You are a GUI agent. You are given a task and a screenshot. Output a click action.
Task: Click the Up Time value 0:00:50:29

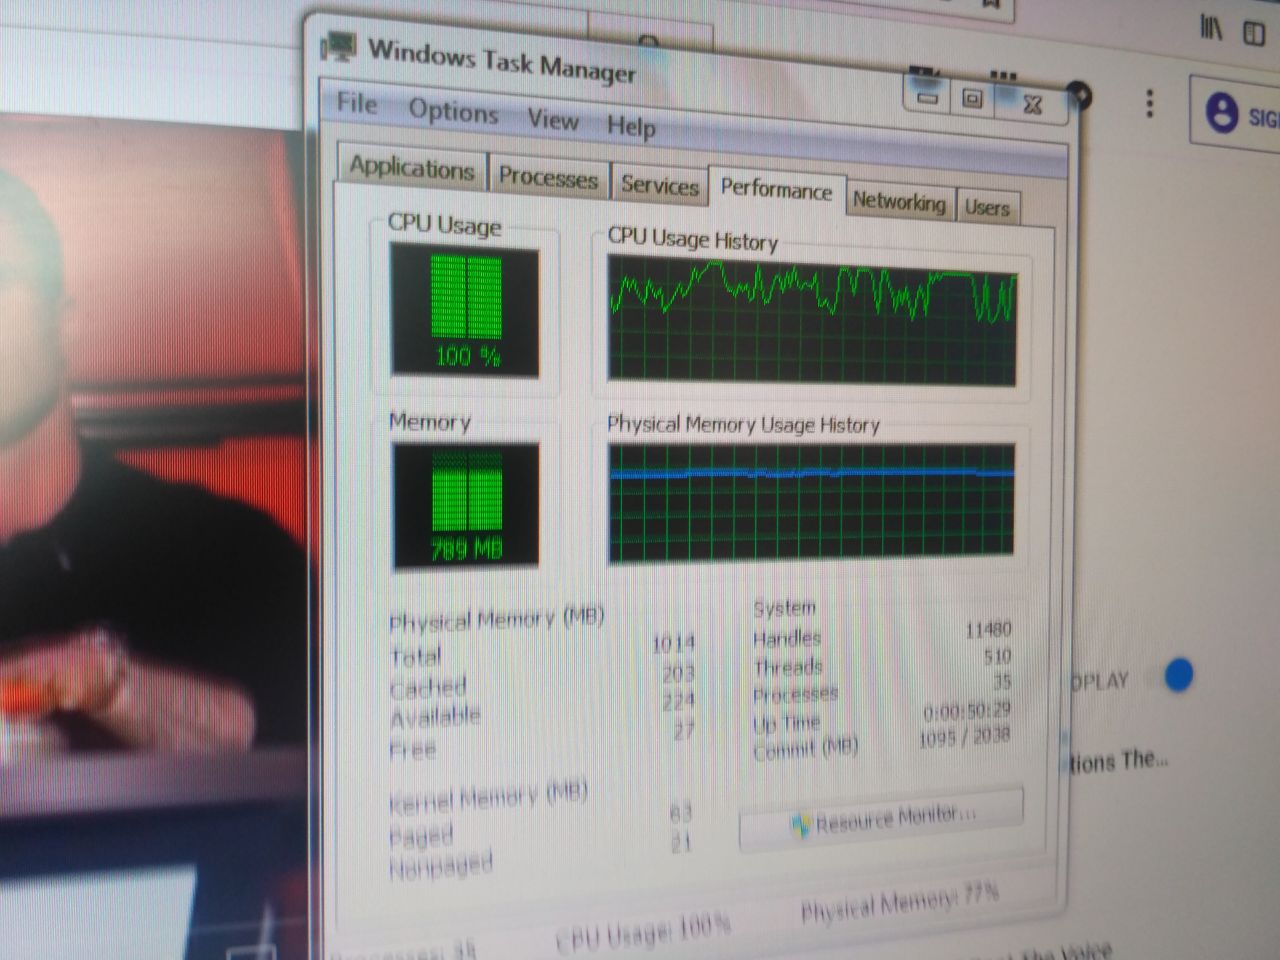pyautogui.click(x=967, y=711)
